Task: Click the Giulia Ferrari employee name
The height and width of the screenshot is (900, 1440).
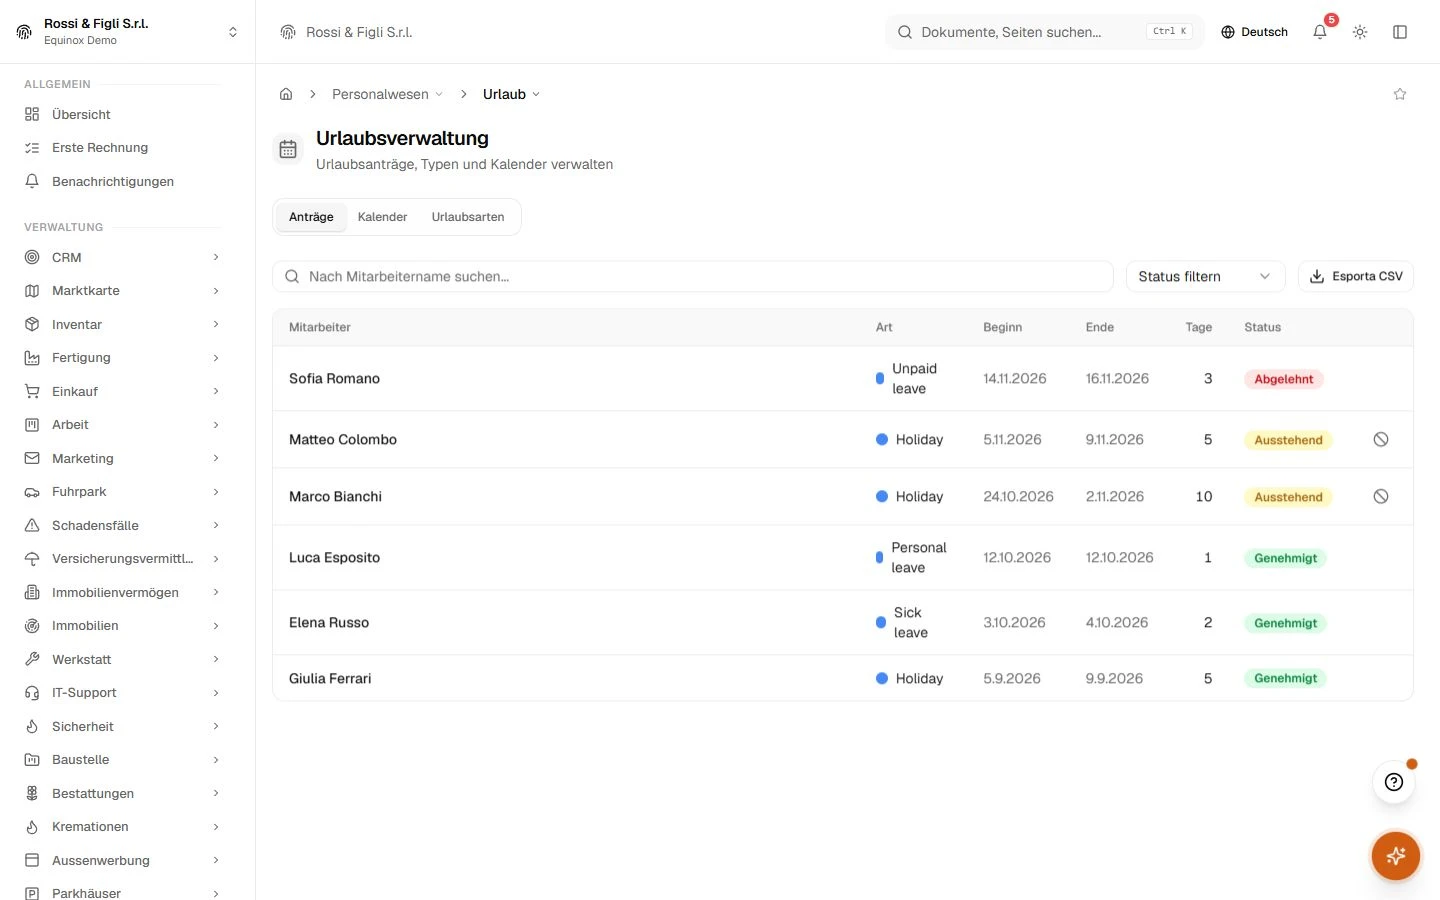Action: (330, 678)
